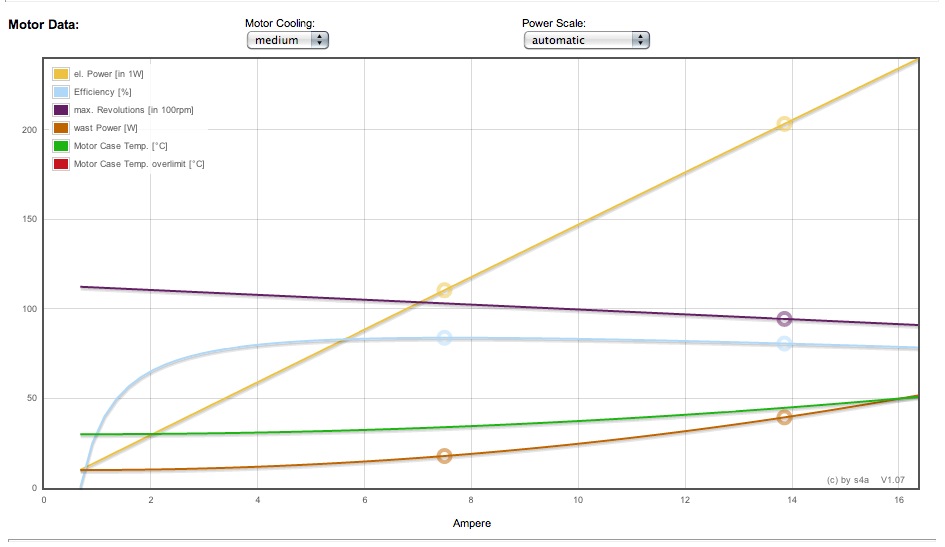Select purple revolutions marker near 14 Ampere
Screen dimensions: 945x547
[x=784, y=319]
